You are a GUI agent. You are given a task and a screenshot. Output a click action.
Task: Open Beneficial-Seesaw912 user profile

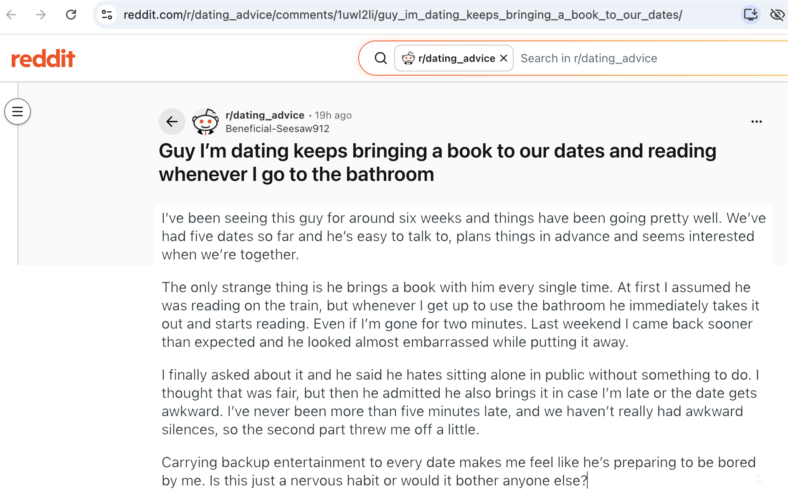277,129
